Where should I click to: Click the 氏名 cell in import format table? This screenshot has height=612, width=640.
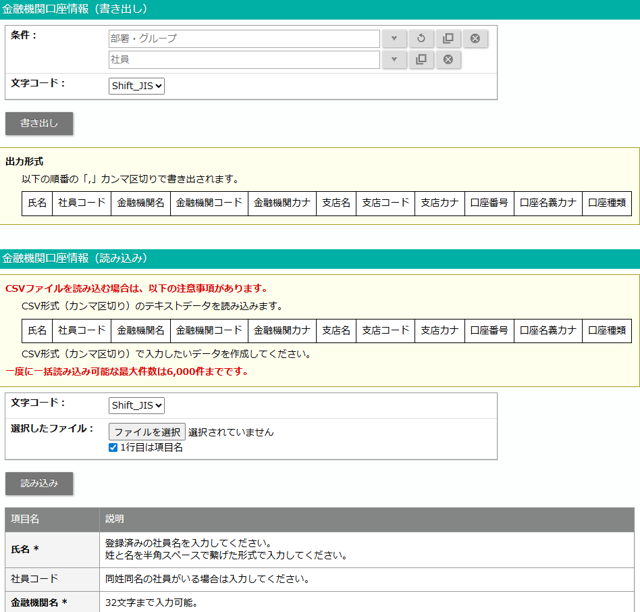[x=37, y=330]
